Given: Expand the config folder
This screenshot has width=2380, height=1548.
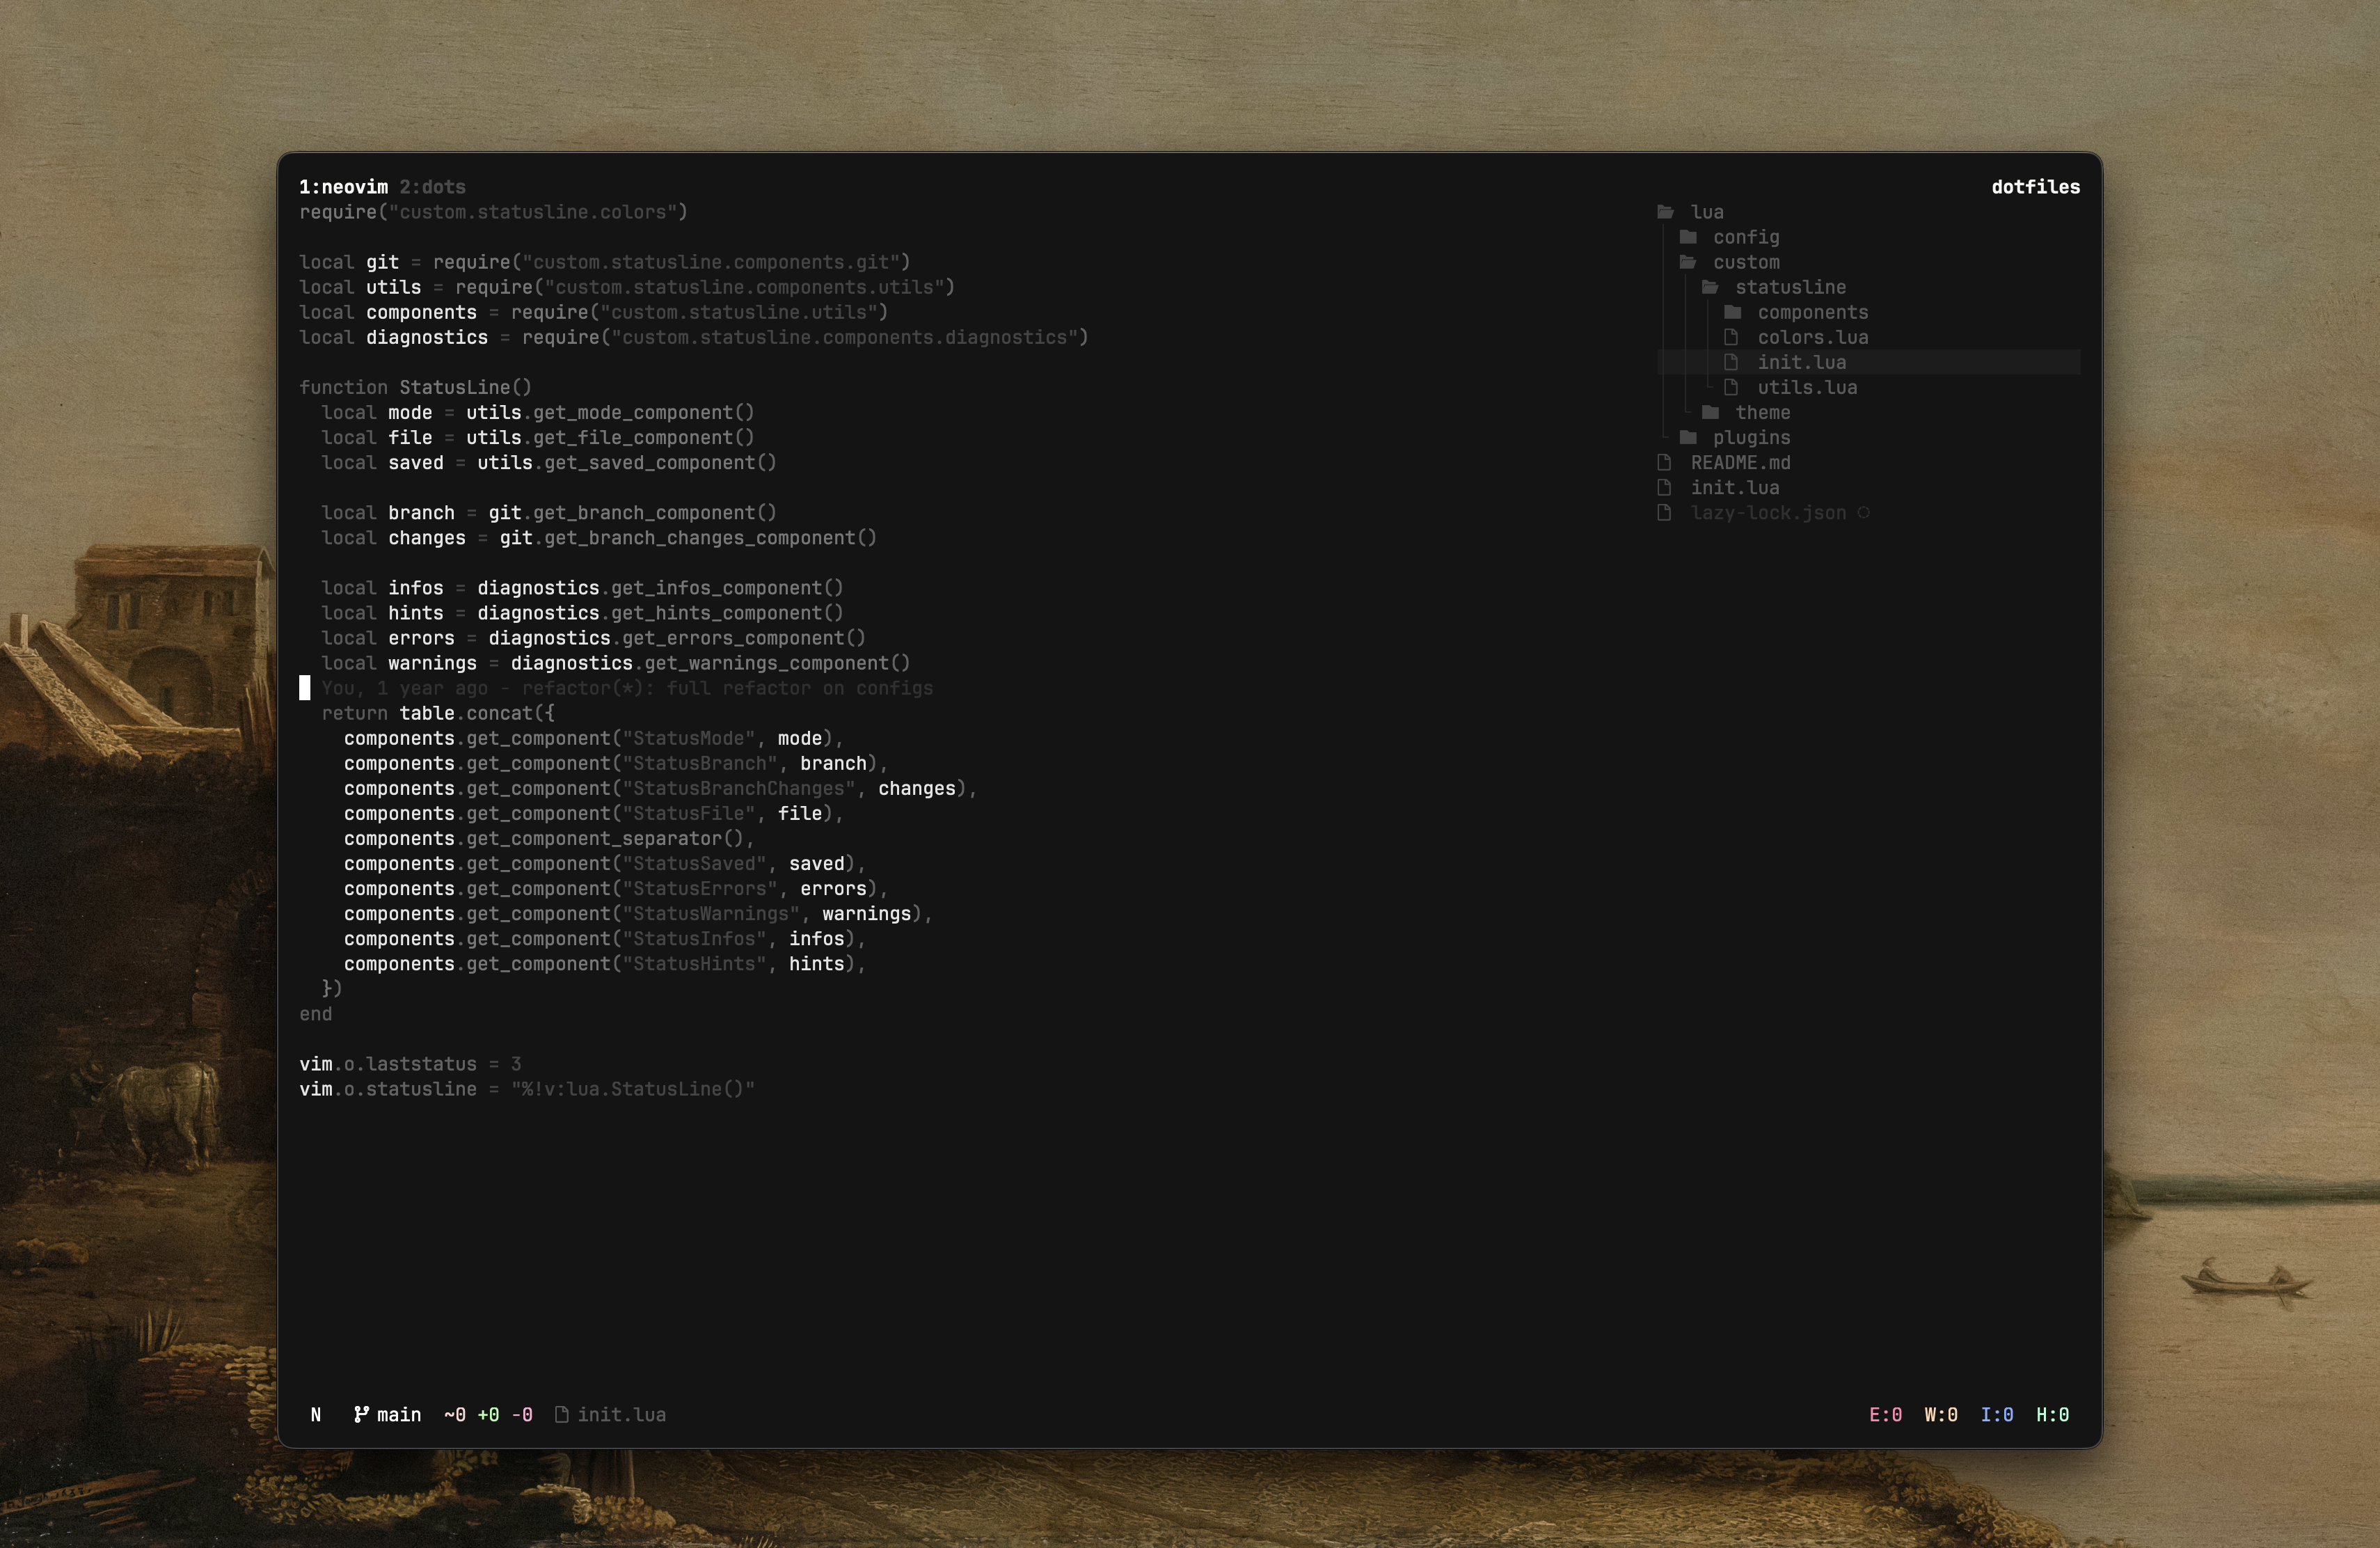Looking at the screenshot, I should [1745, 237].
